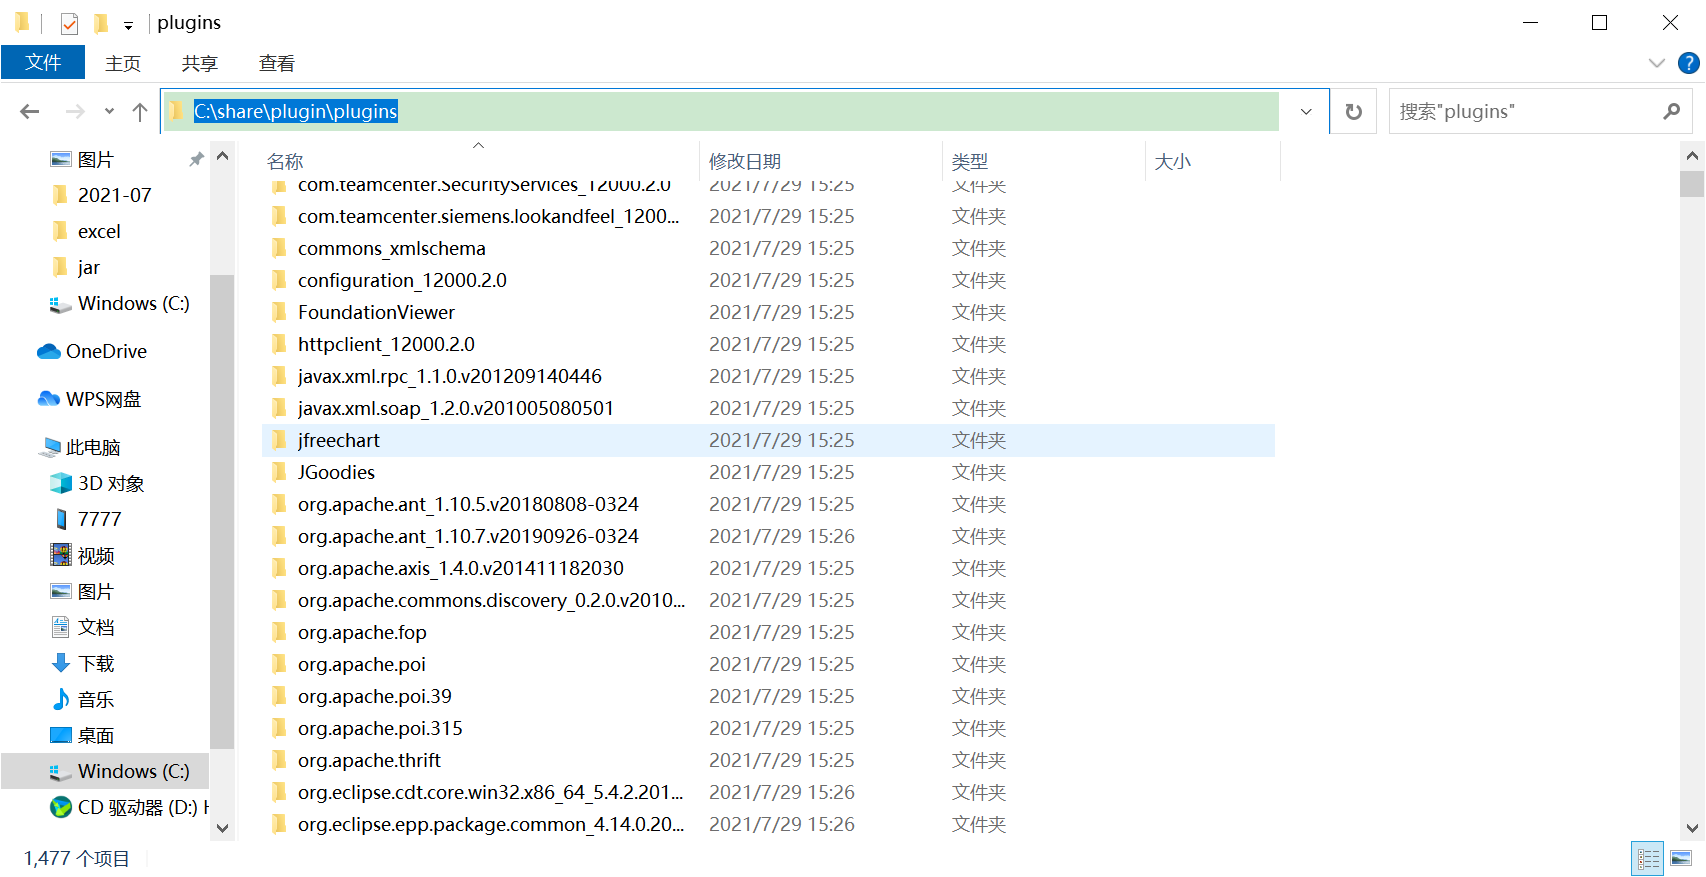Switch to details view layout icon
Image resolution: width=1706 pixels, height=877 pixels.
1648,858
